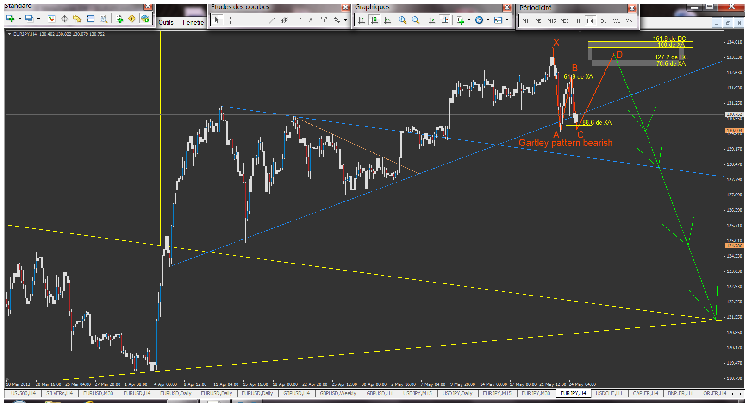Set timeframe to D1
The height and width of the screenshot is (403, 749).
[603, 21]
